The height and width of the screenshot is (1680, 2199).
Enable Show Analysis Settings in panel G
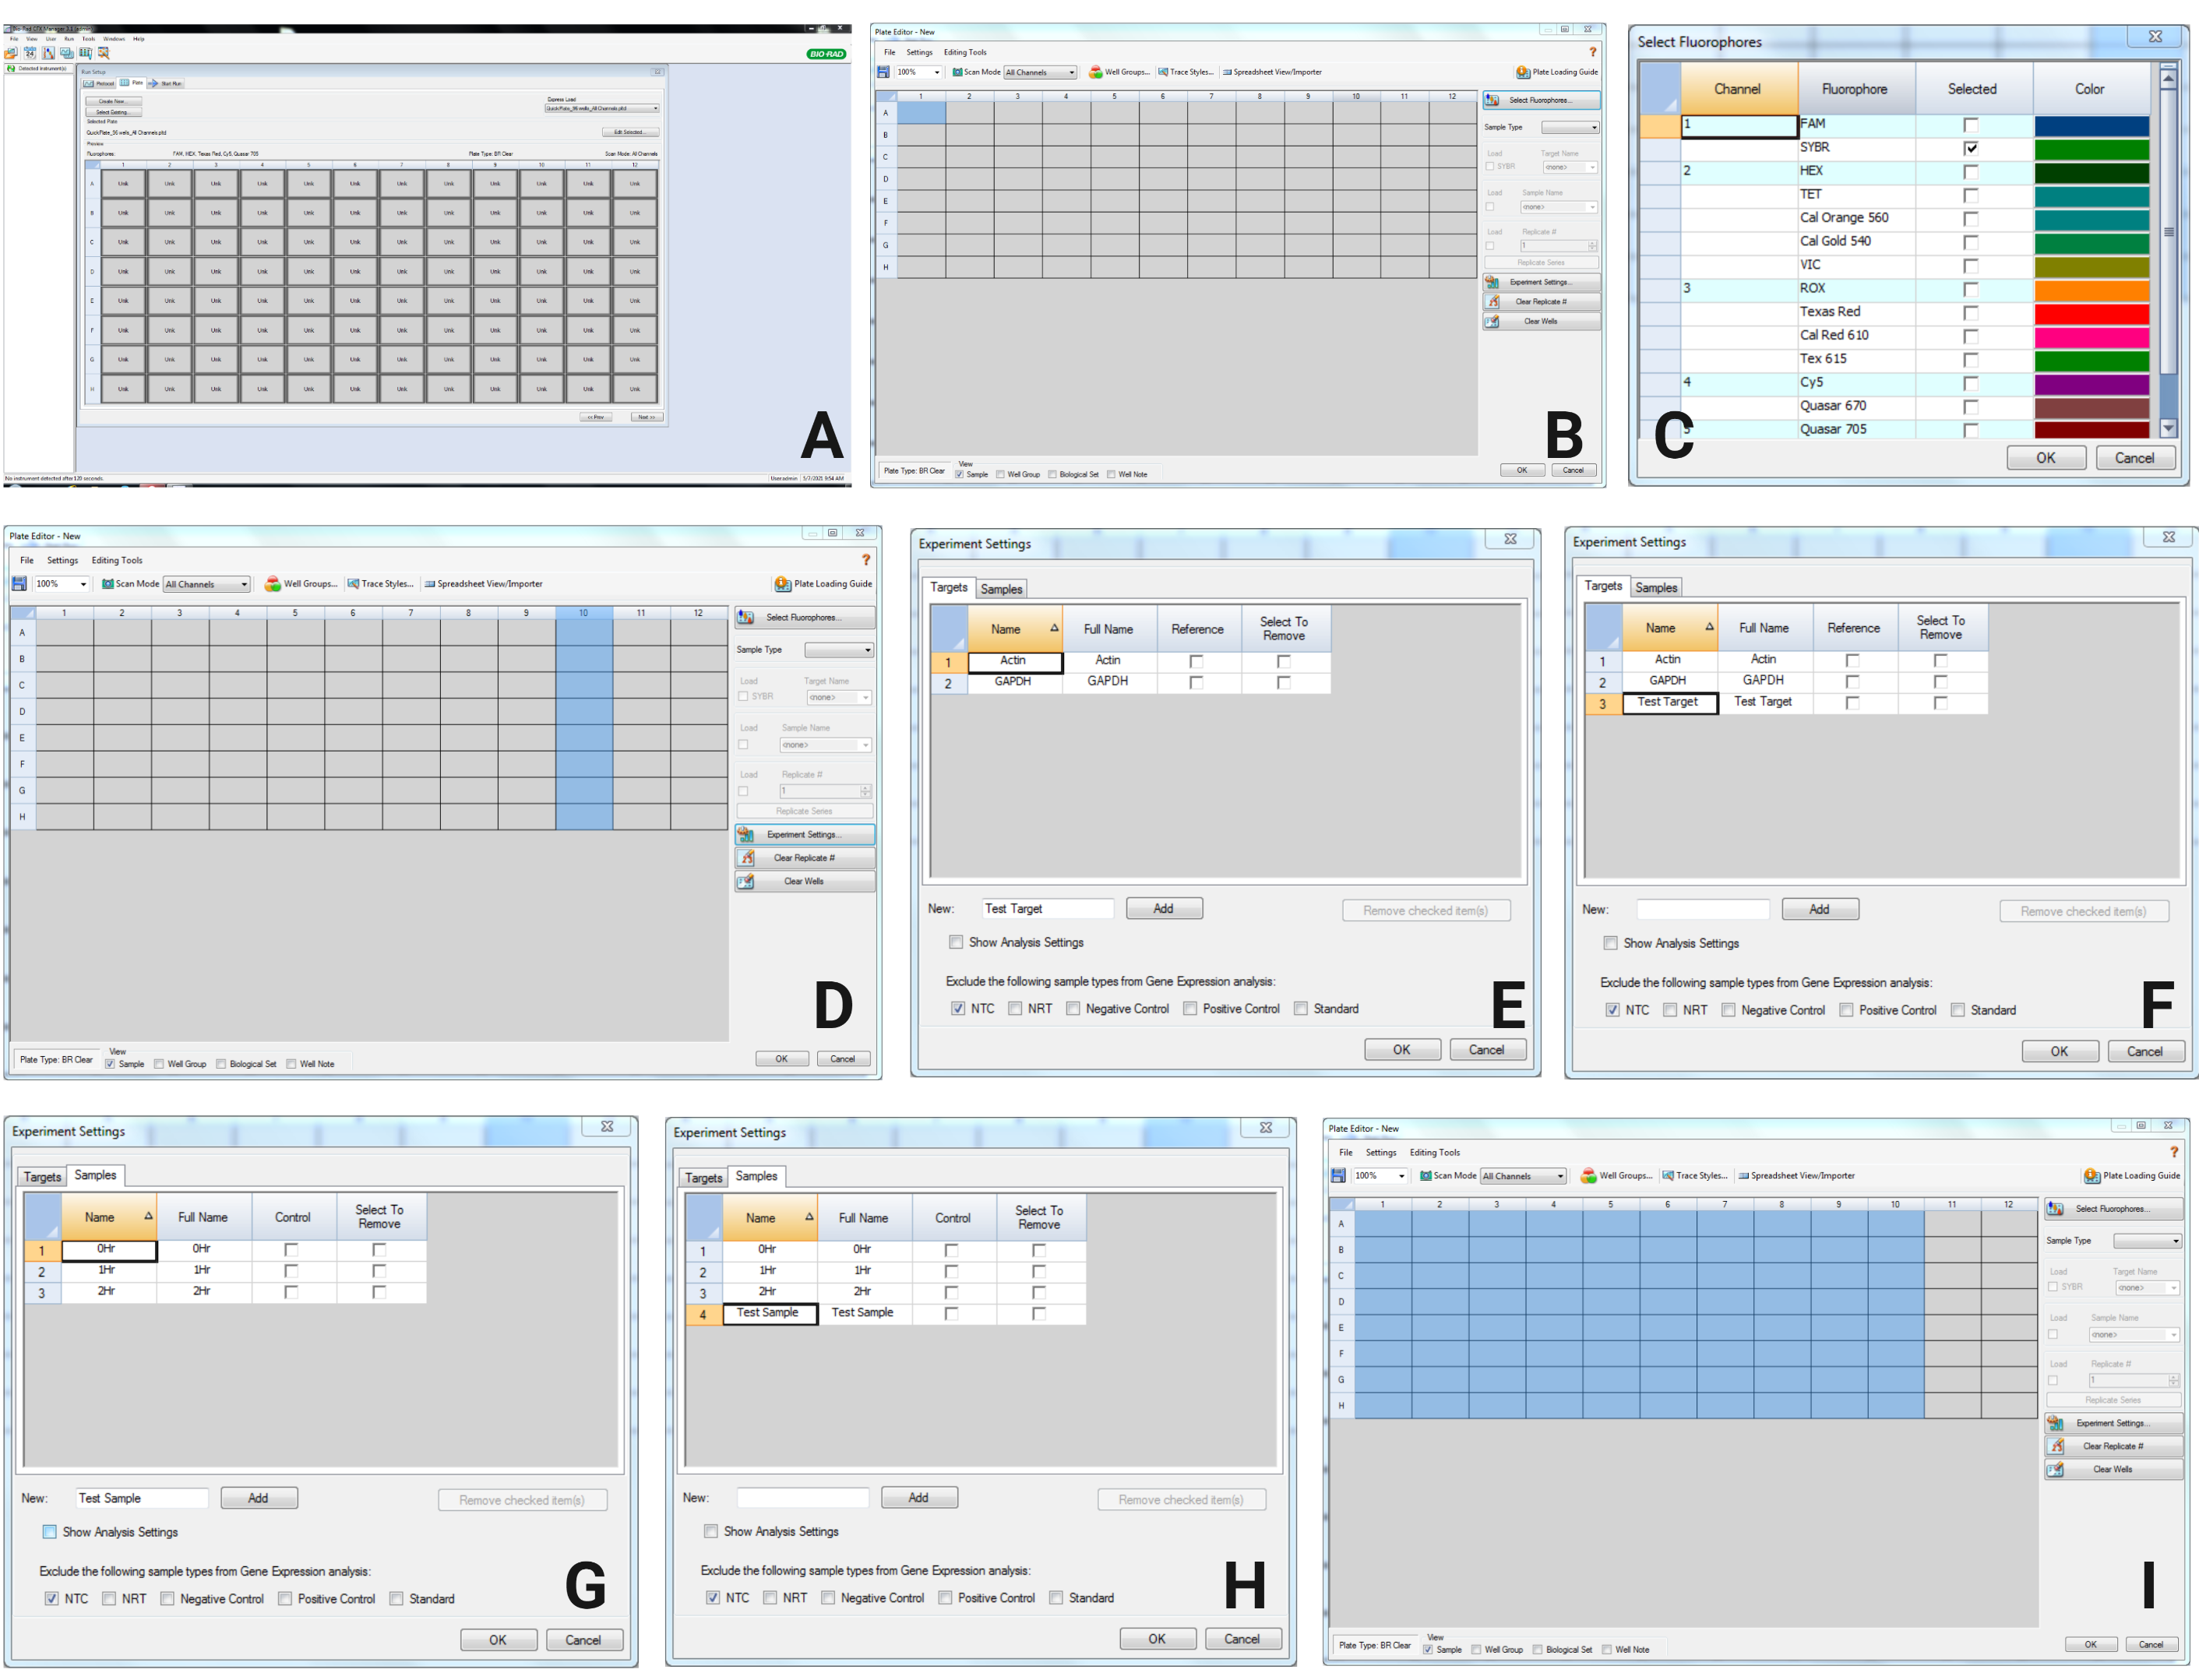(50, 1531)
